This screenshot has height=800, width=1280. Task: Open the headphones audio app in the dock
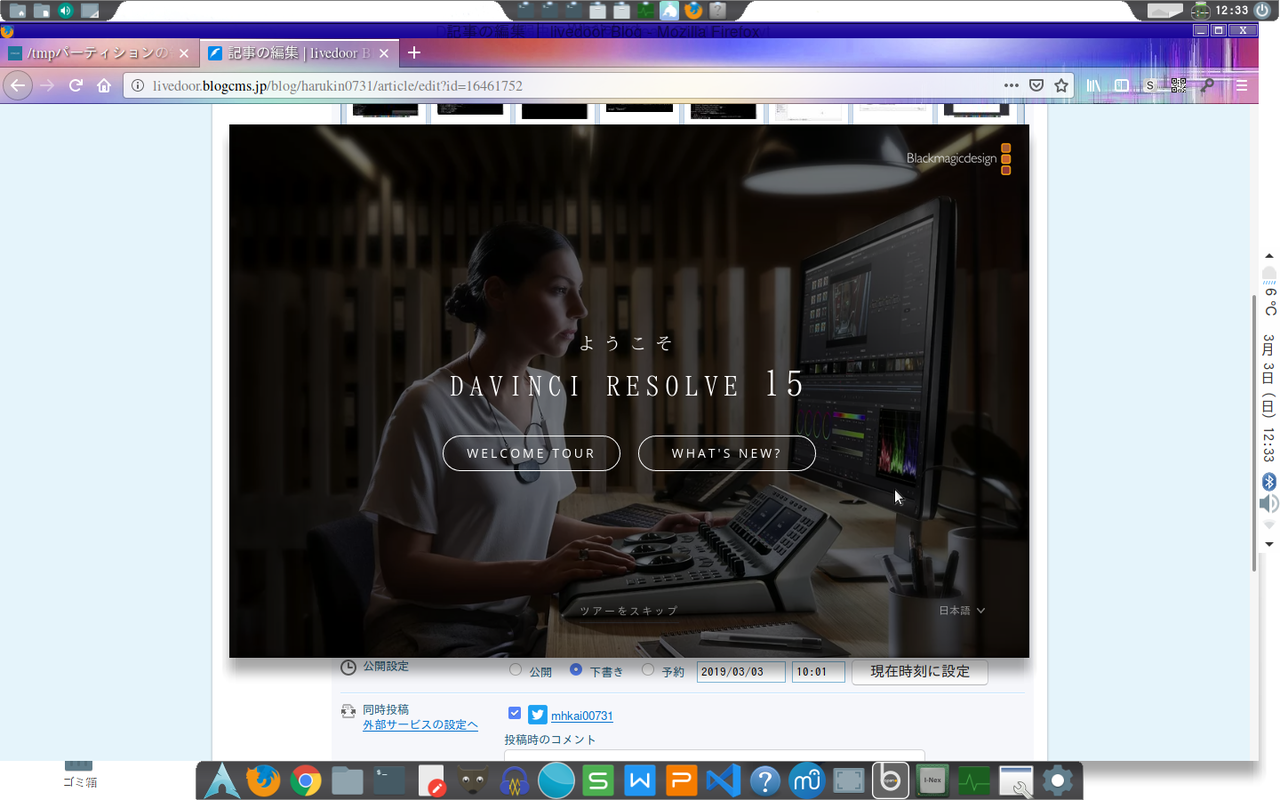514,780
